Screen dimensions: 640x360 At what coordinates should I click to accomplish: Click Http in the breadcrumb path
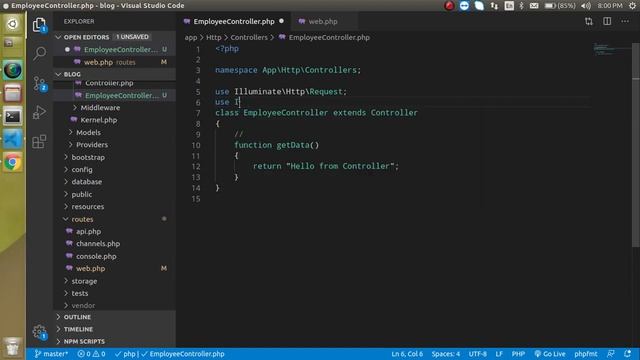(x=213, y=38)
